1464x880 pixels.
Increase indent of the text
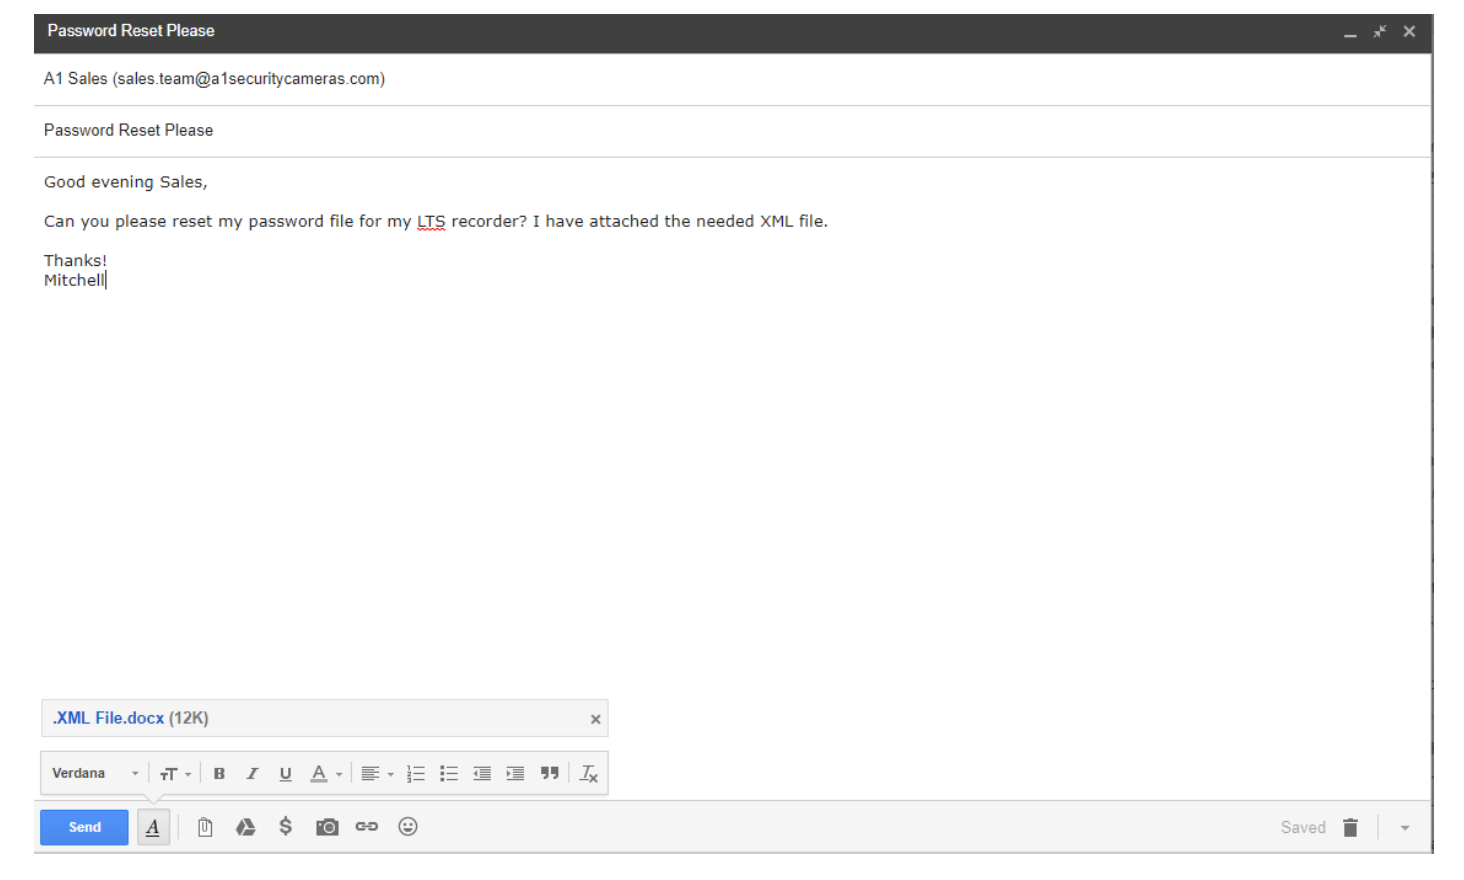(515, 773)
